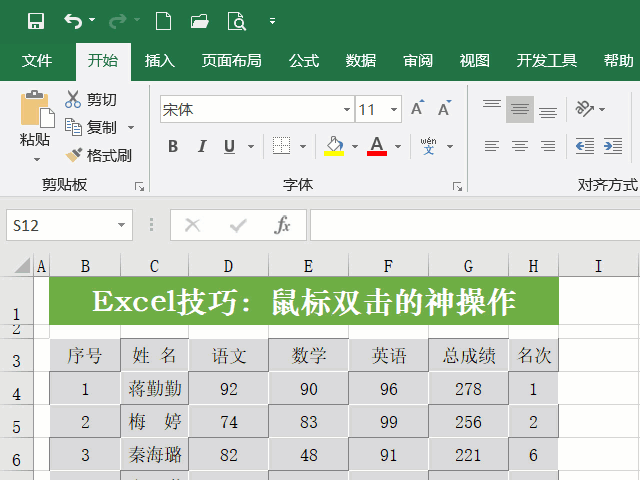The width and height of the screenshot is (640, 480).
Task: Expand the Paste options arrow under 粘贴
Action: (37, 159)
